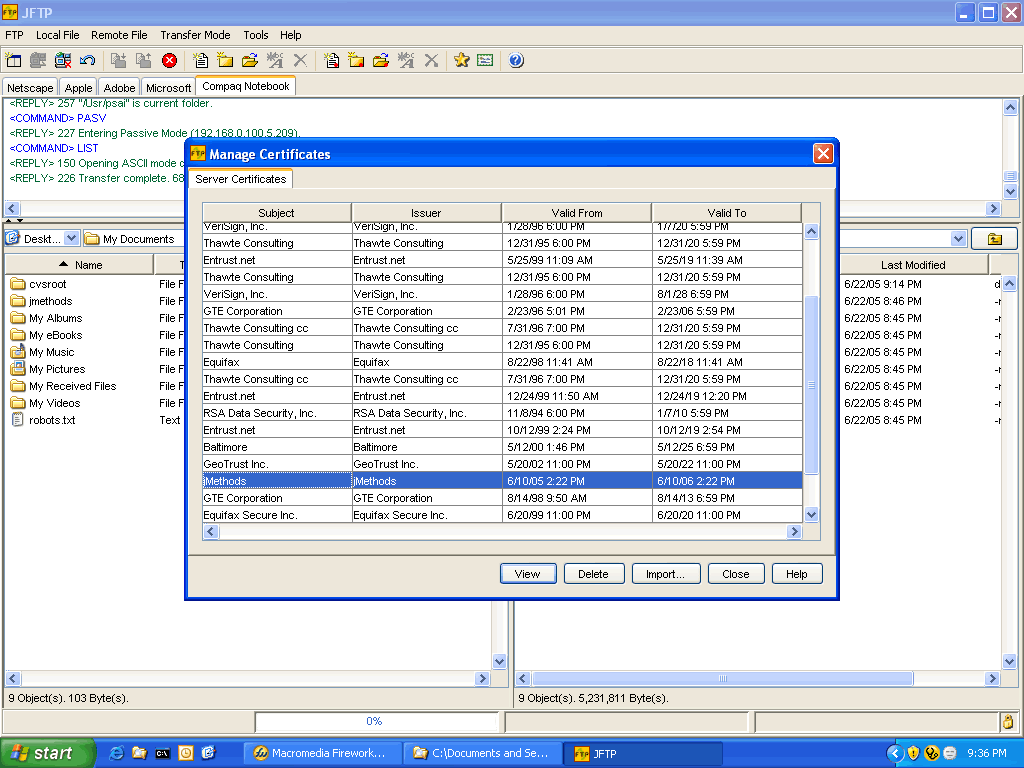Create a new local folder from the toolbar

pyautogui.click(x=225, y=61)
